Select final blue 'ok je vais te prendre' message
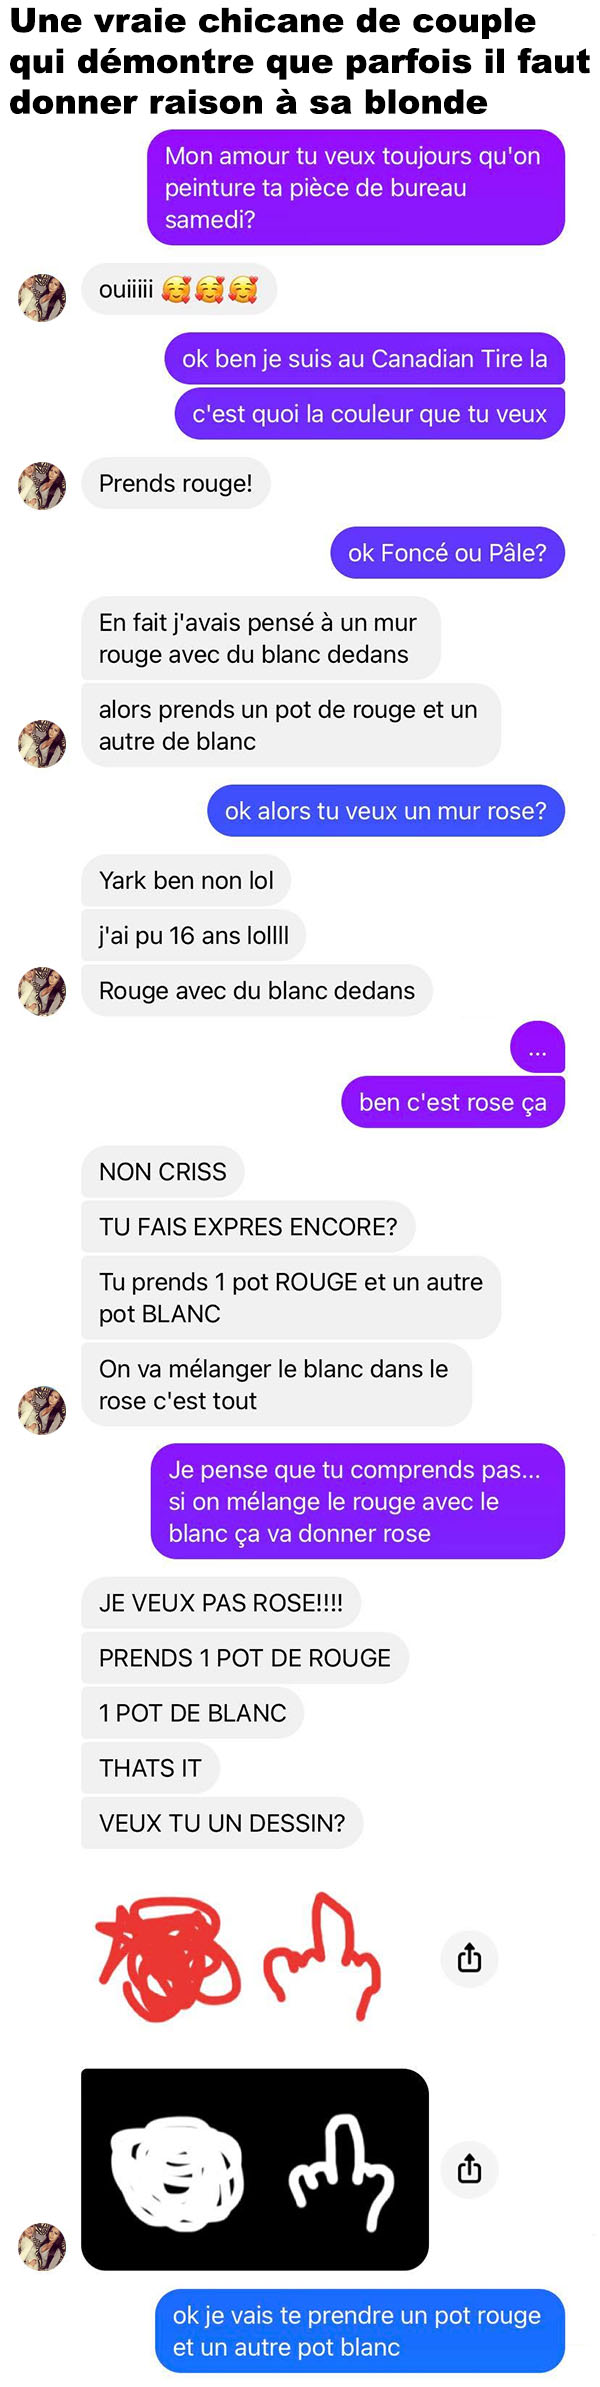 [x=360, y=2331]
